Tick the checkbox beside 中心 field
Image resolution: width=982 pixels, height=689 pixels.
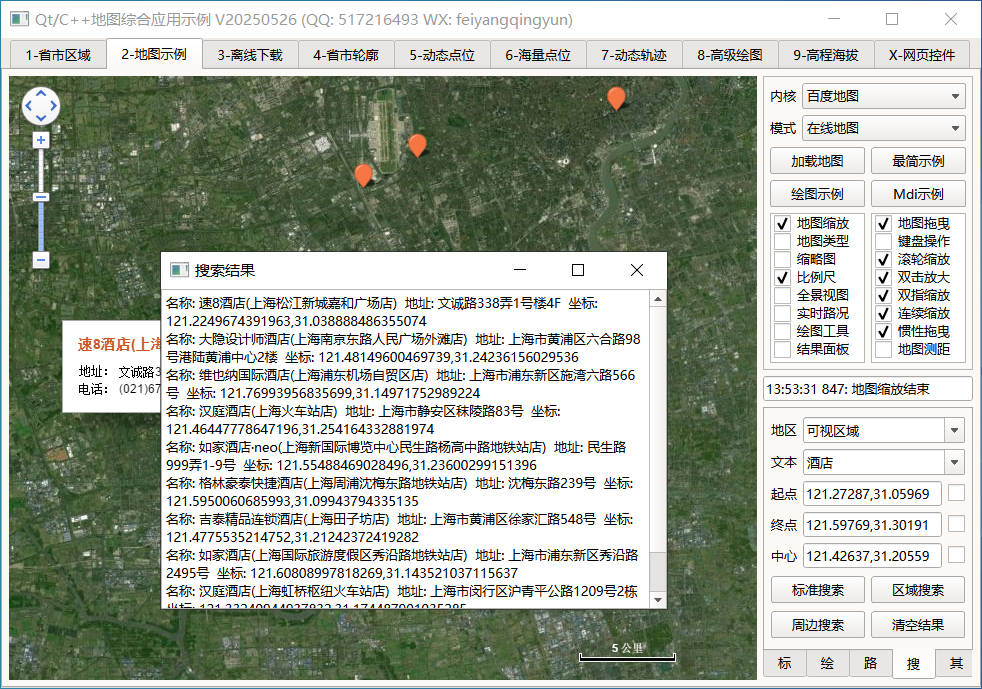(x=956, y=554)
